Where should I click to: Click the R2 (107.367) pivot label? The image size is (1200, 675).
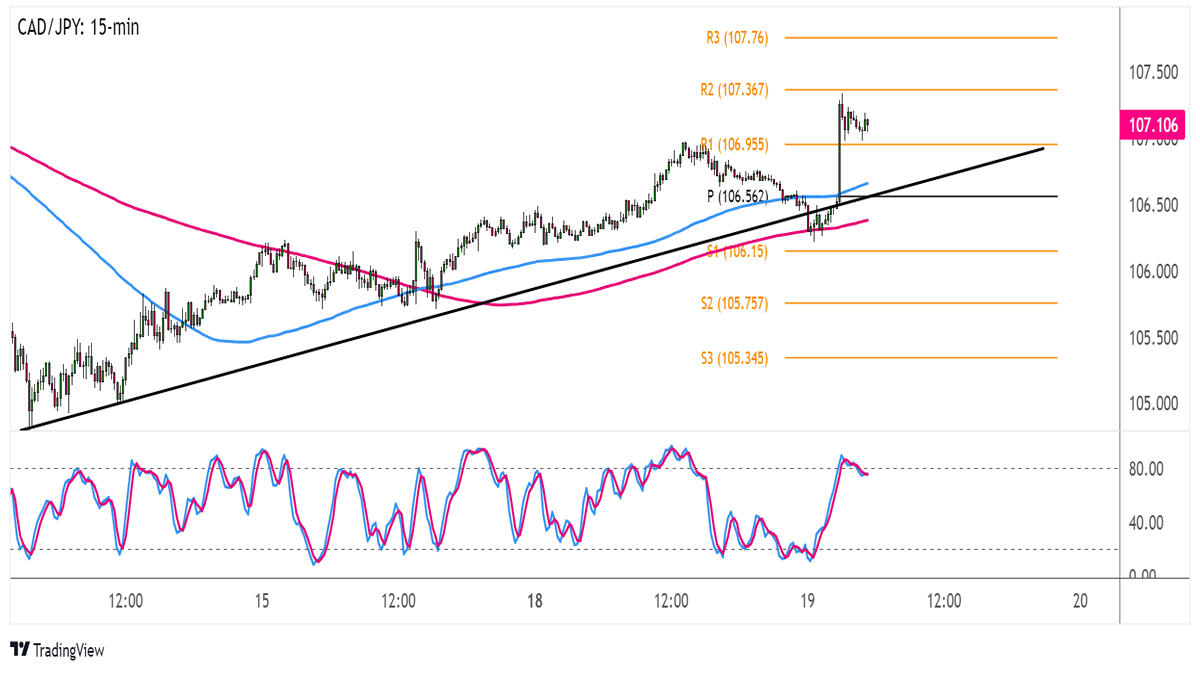(x=734, y=90)
